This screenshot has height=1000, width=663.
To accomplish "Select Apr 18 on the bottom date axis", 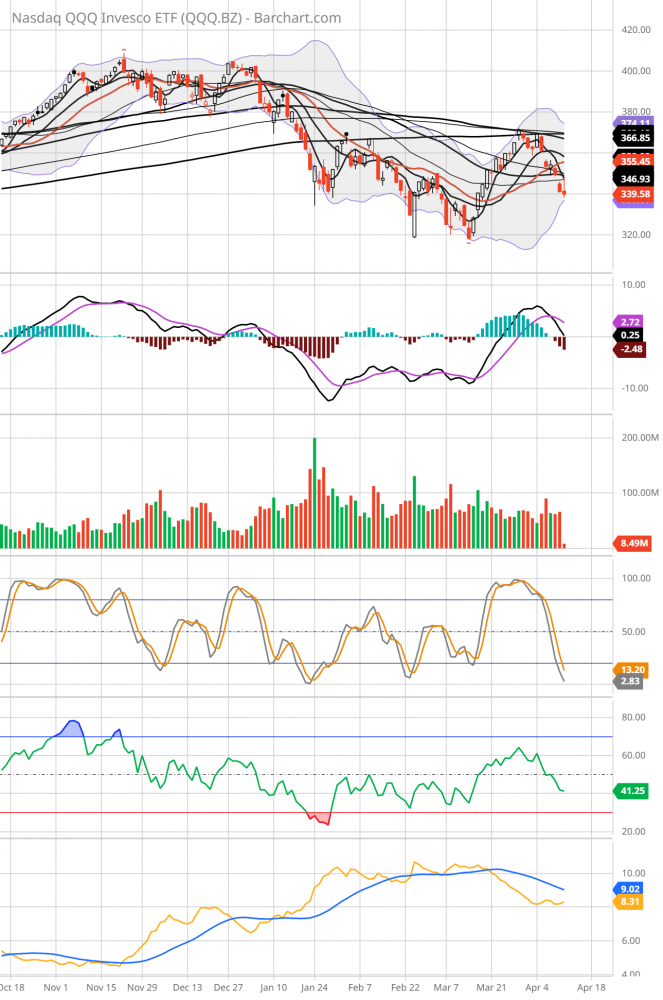I will click(x=591, y=986).
